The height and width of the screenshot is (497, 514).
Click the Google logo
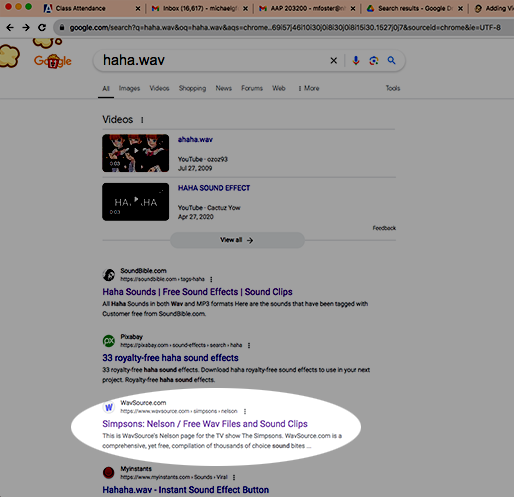tap(53, 61)
